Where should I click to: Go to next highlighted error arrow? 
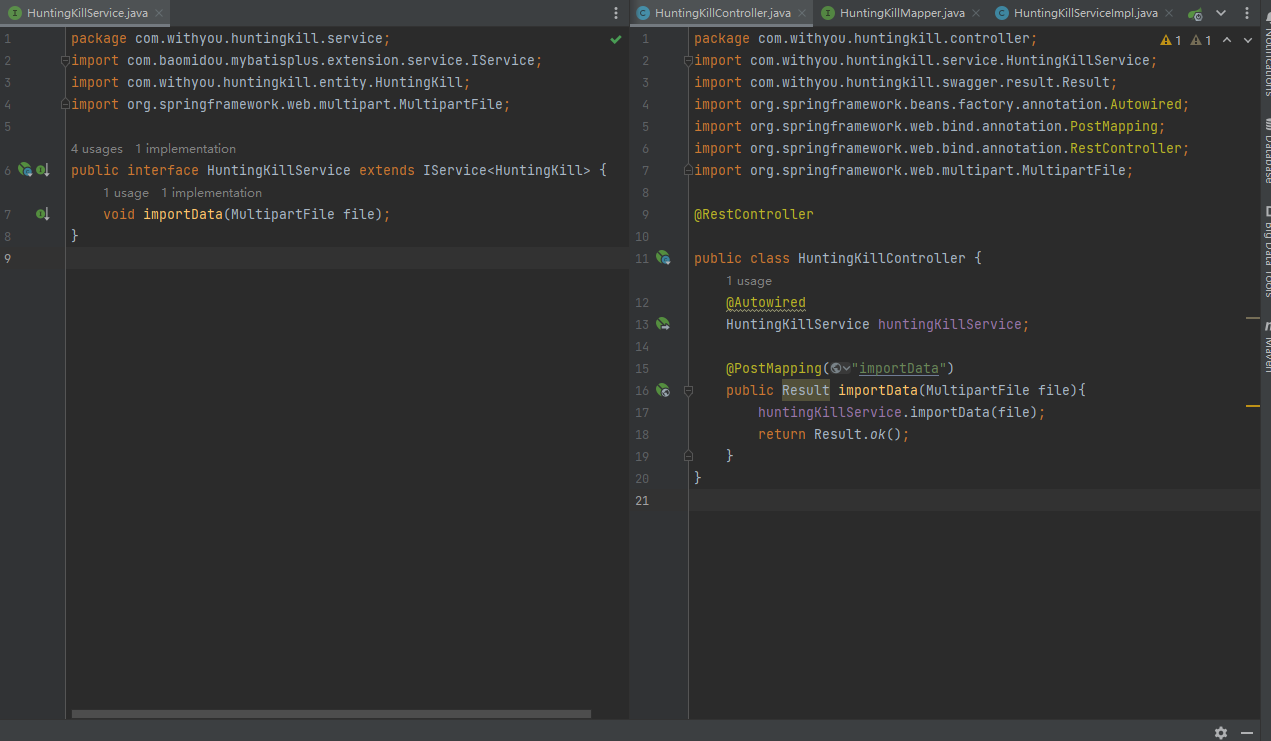pyautogui.click(x=1247, y=40)
